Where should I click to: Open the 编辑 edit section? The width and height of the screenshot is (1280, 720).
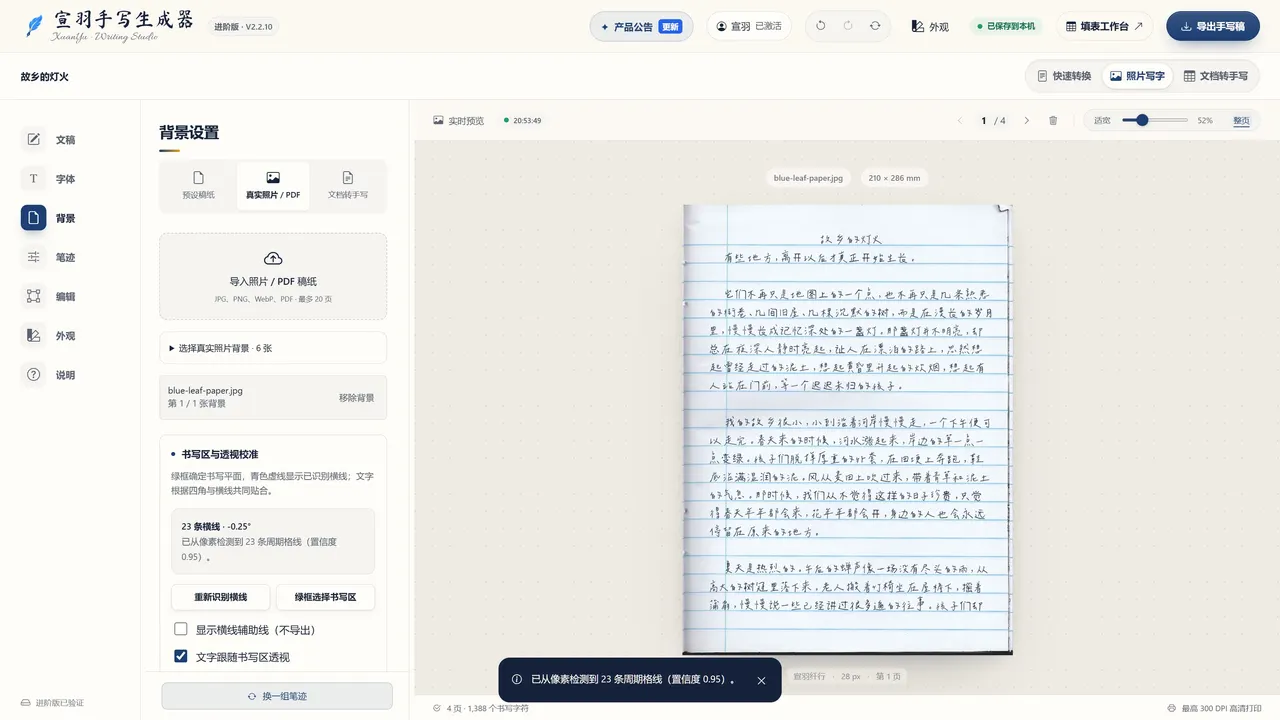50,296
